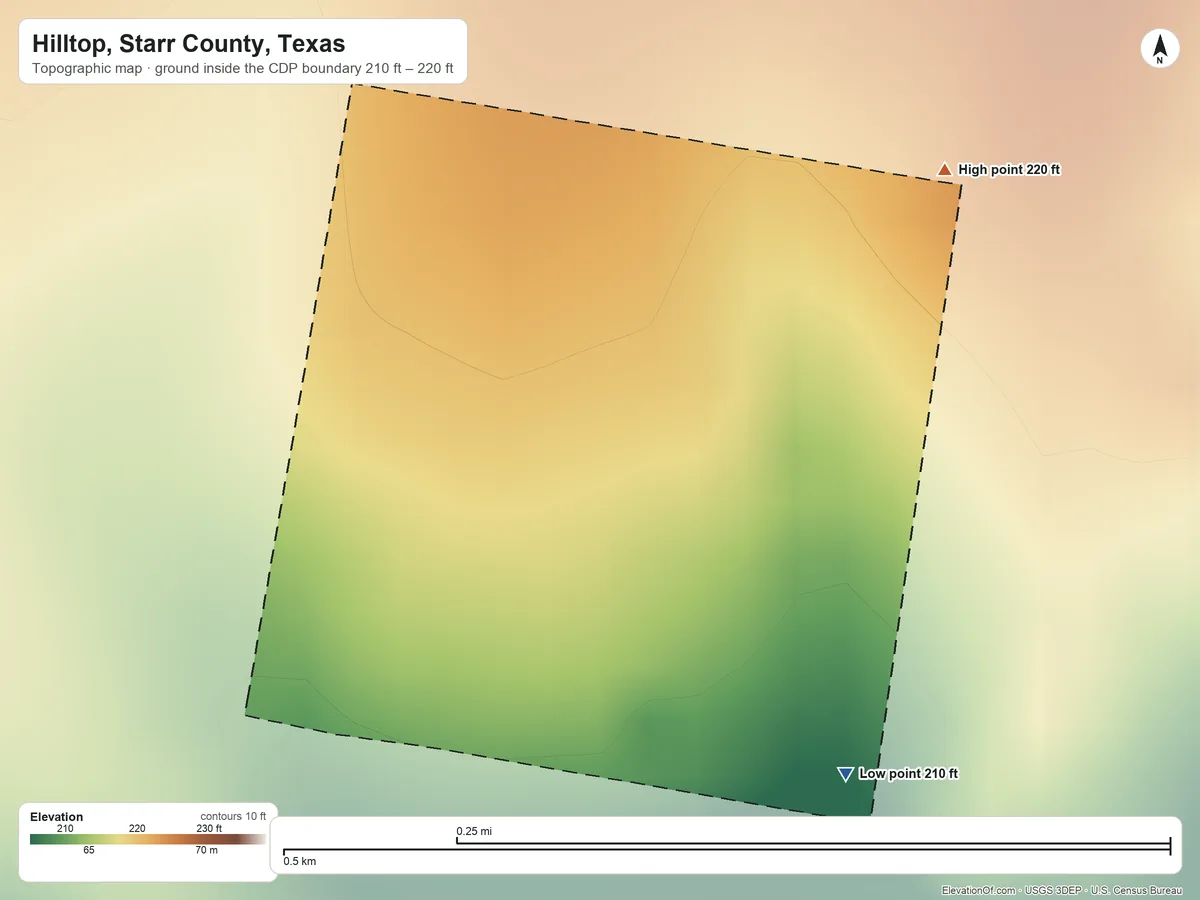This screenshot has width=1200, height=900.
Task: Click the 'High point 220 ft' label
Action: [1009, 170]
